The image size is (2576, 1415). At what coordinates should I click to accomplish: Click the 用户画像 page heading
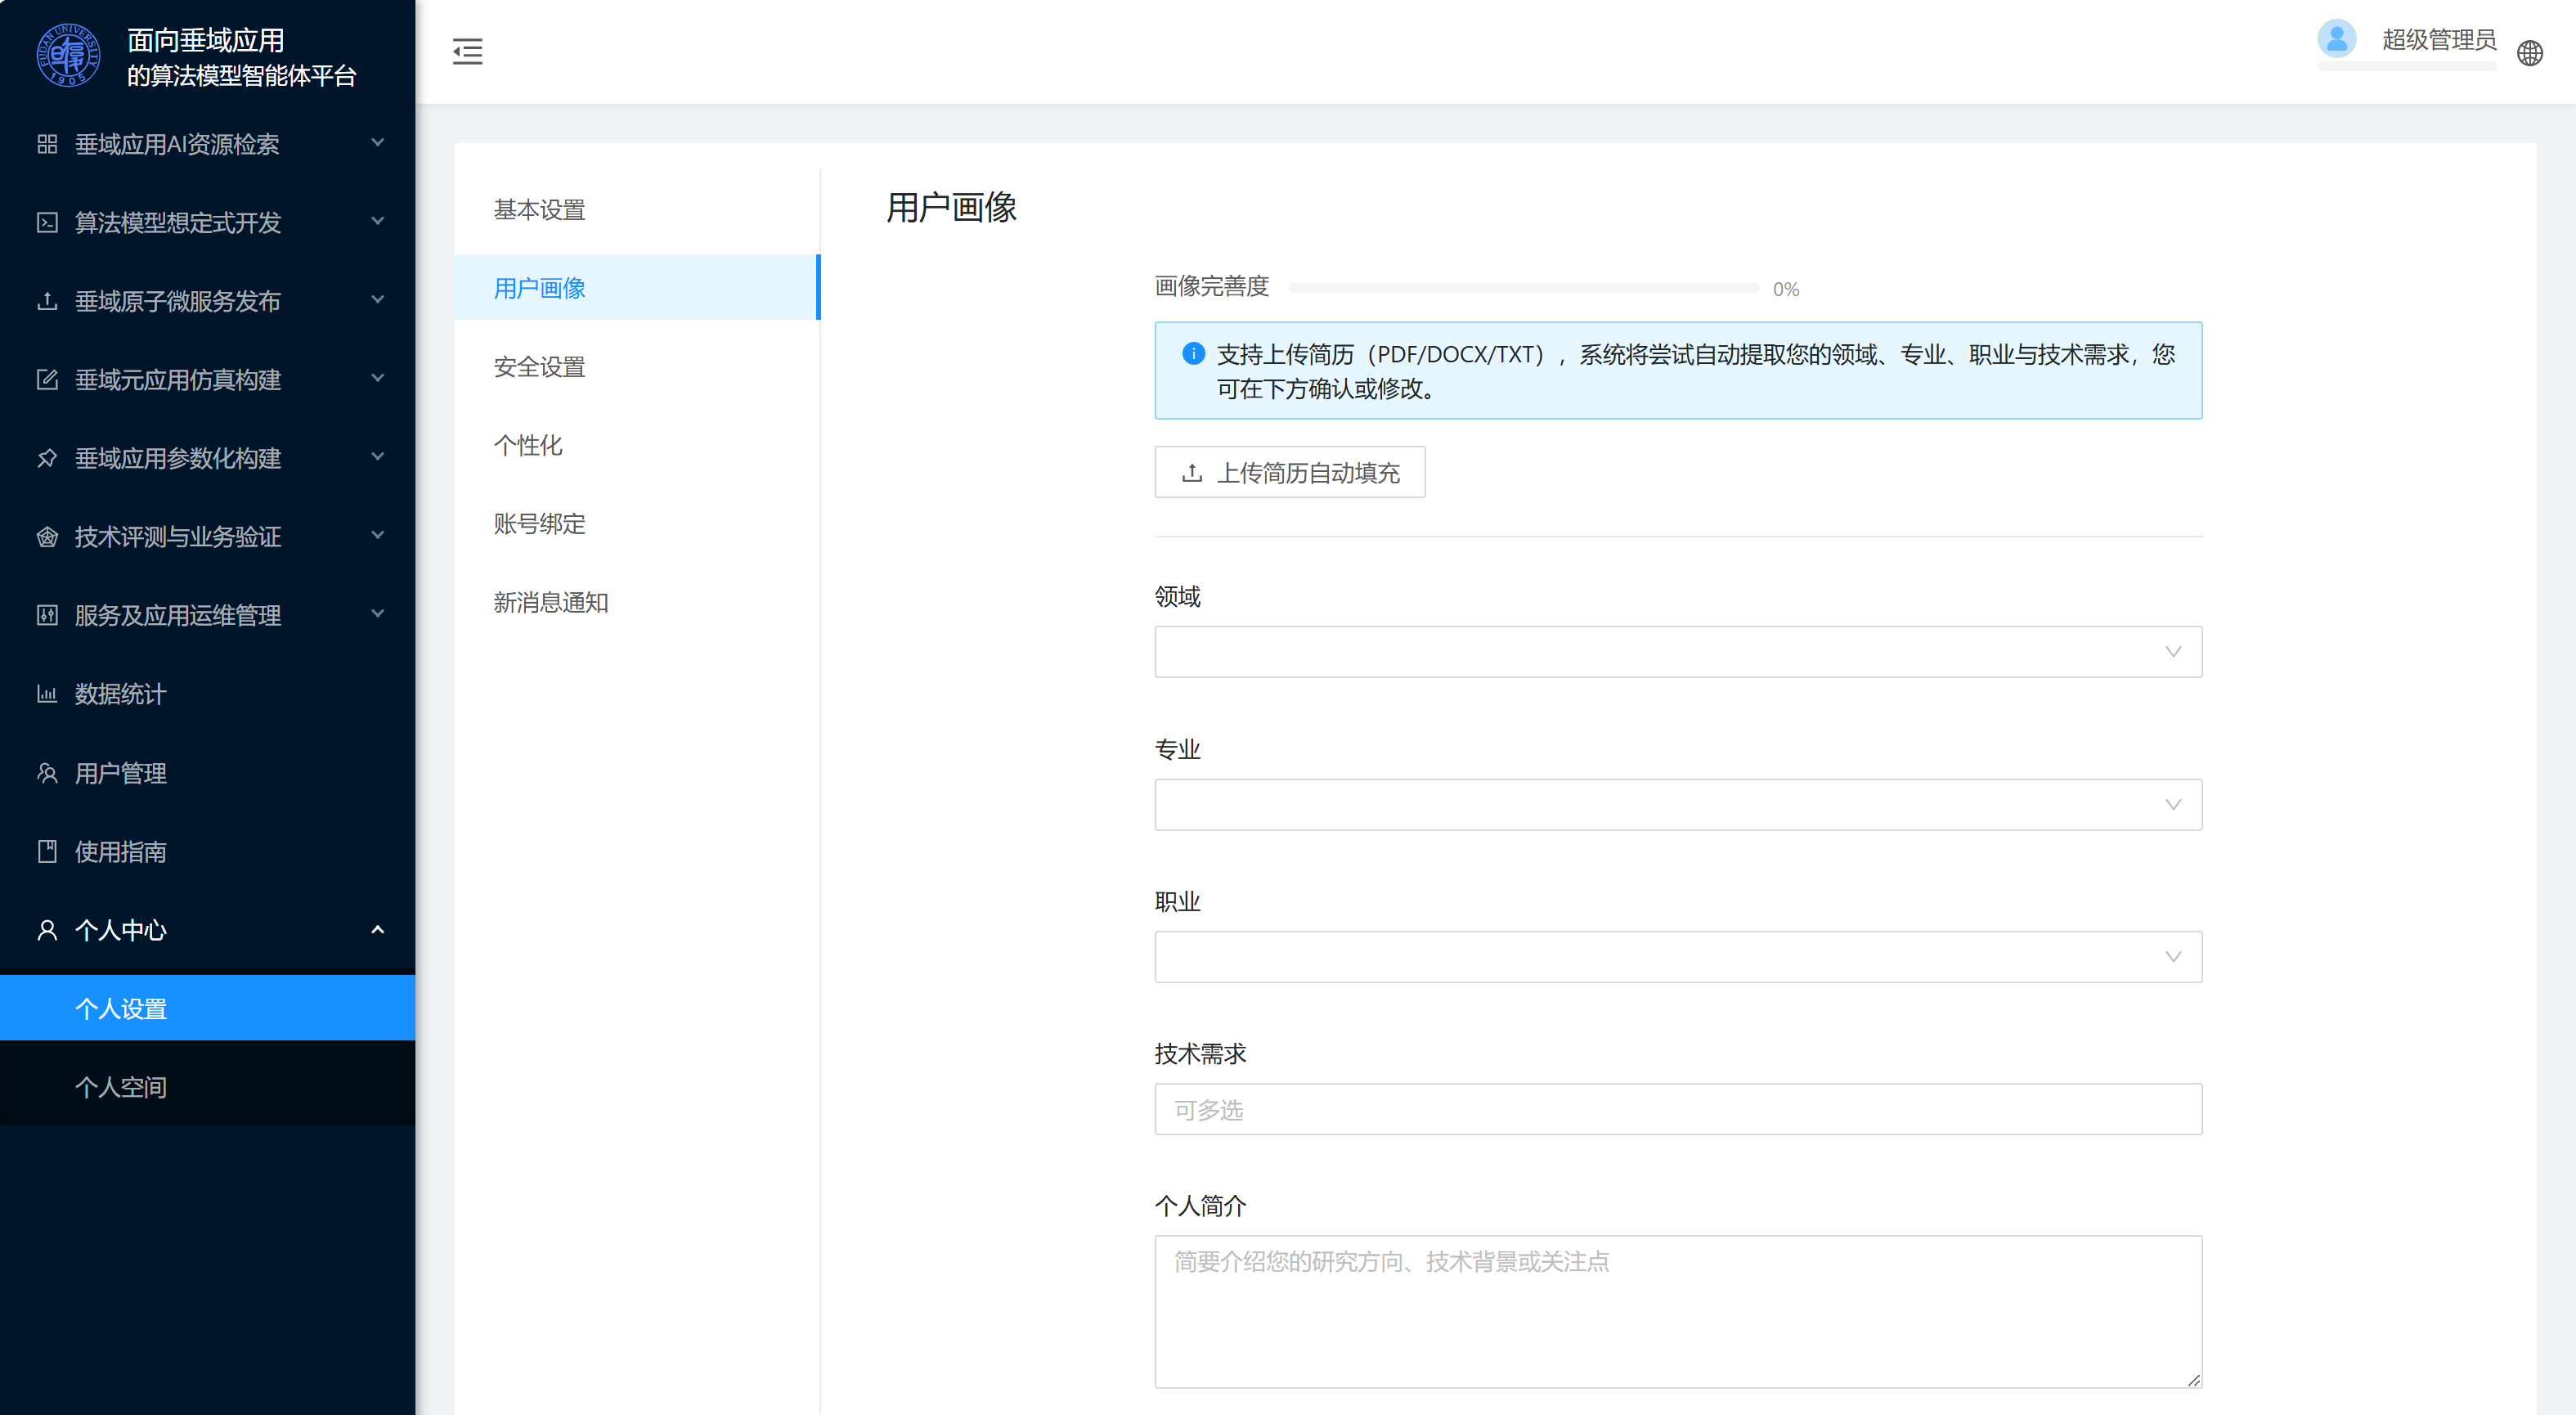(951, 208)
